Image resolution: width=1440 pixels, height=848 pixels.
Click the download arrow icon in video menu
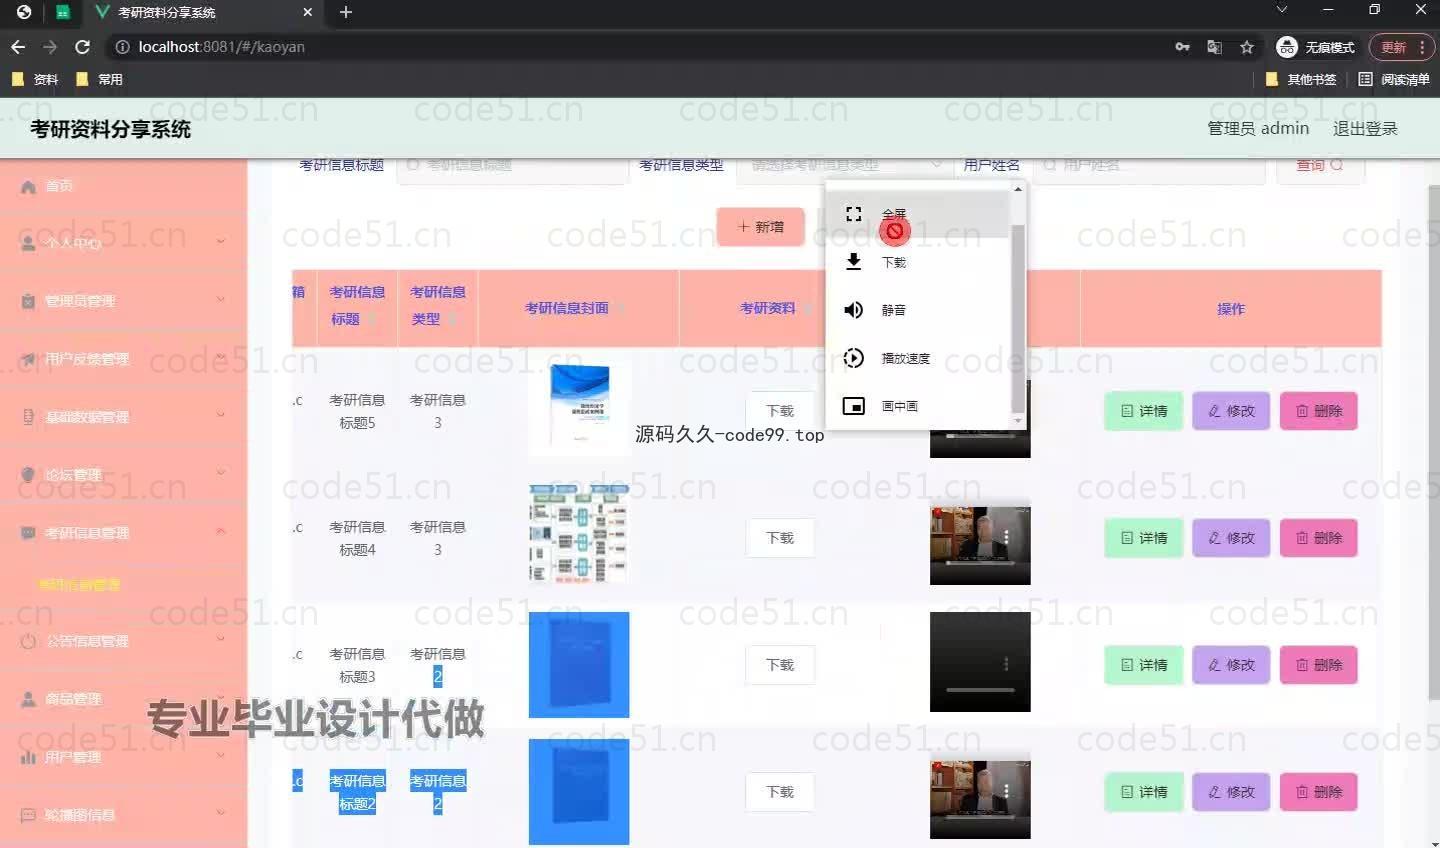853,262
